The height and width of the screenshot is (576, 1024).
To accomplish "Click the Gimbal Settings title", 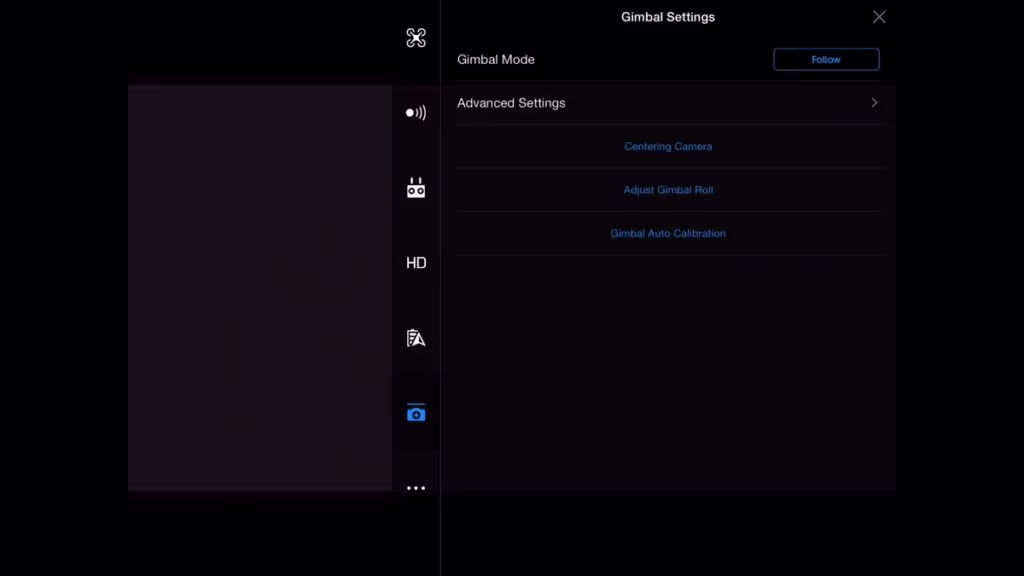I will click(x=668, y=17).
